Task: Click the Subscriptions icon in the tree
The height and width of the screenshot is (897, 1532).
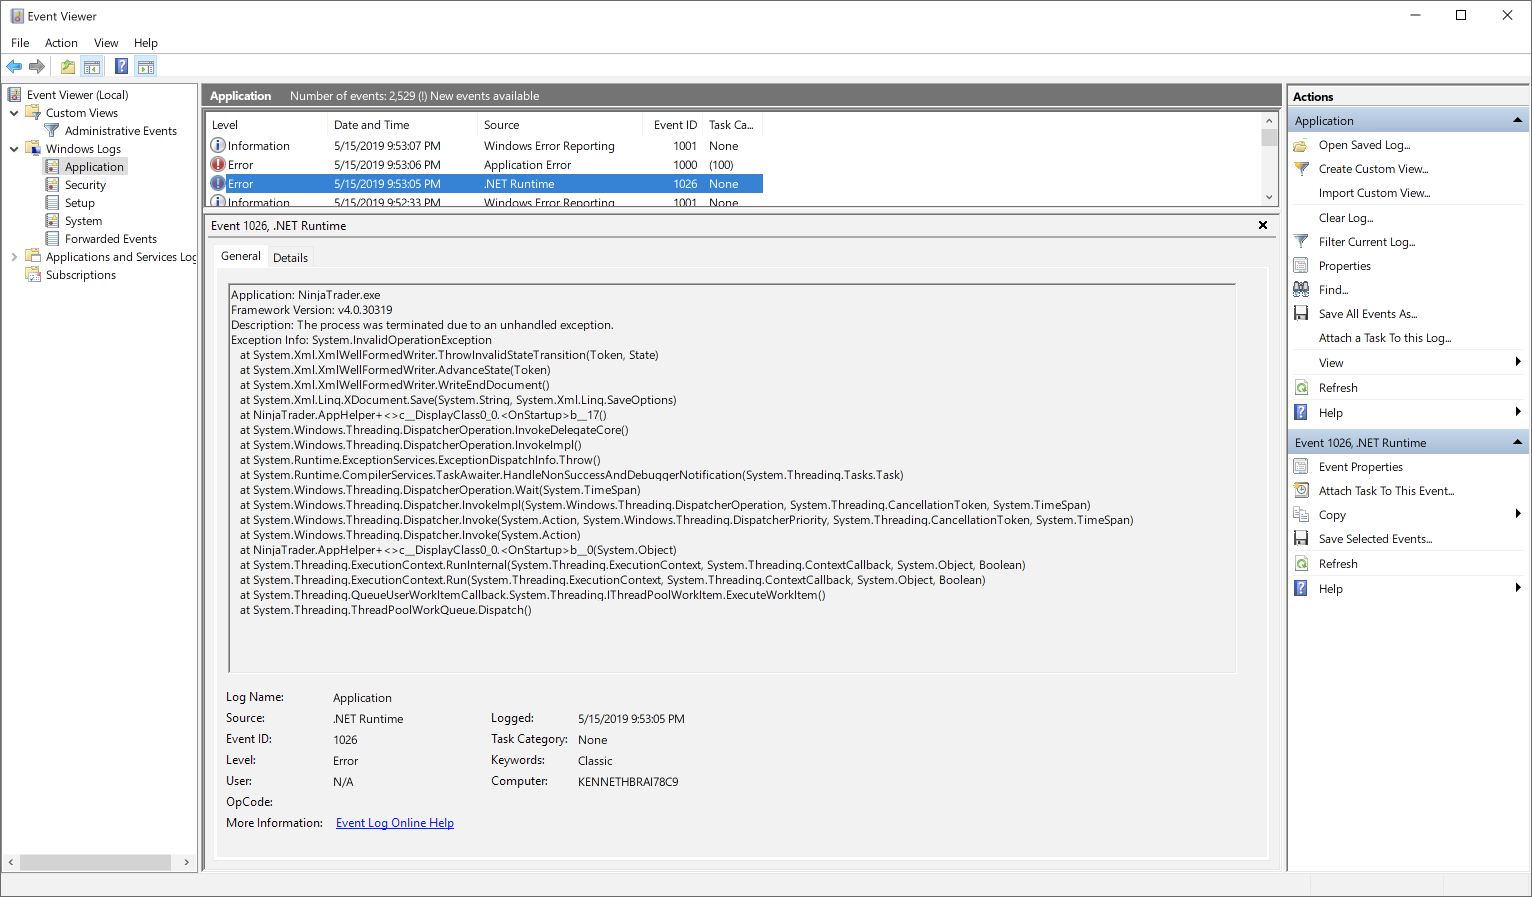Action: tap(33, 275)
